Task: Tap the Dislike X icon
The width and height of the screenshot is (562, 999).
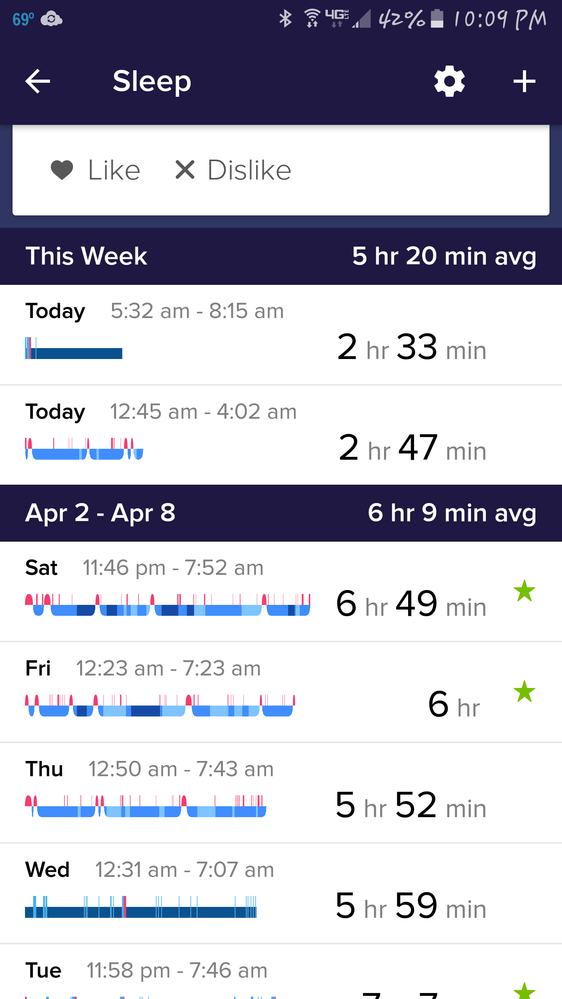Action: click(185, 170)
